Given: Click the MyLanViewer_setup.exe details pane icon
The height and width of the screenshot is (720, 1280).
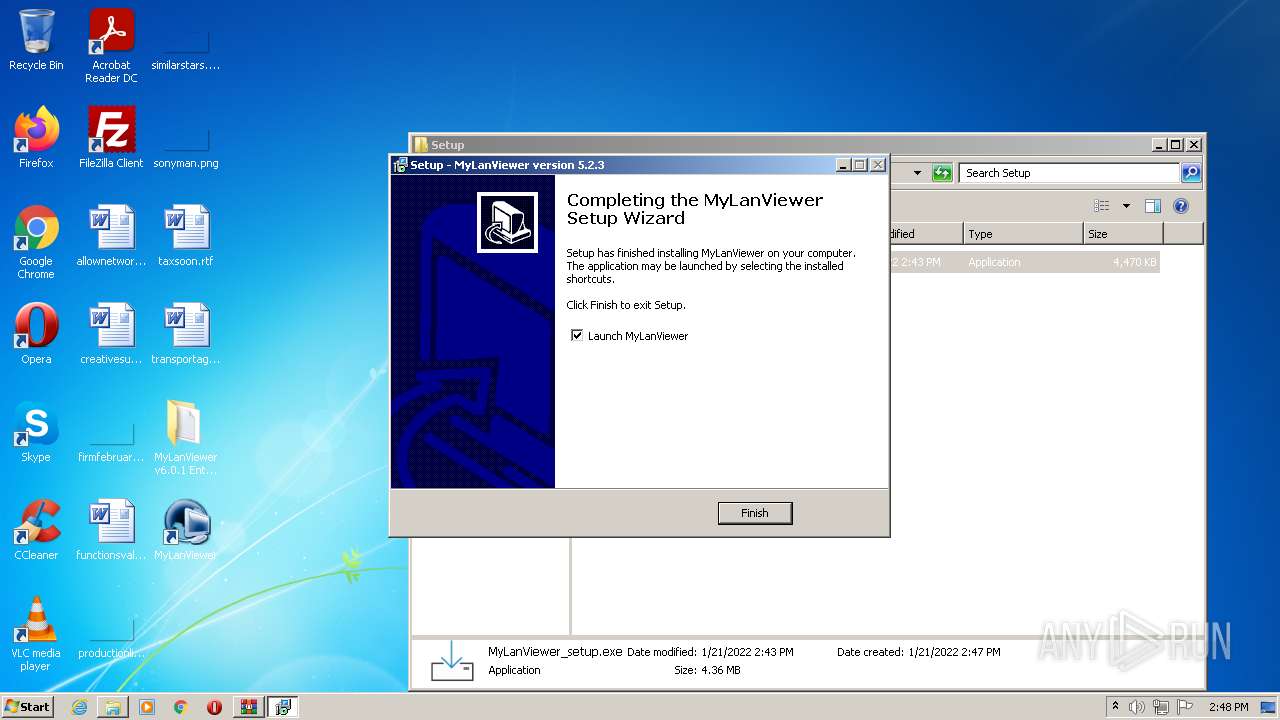Looking at the screenshot, I should [452, 661].
